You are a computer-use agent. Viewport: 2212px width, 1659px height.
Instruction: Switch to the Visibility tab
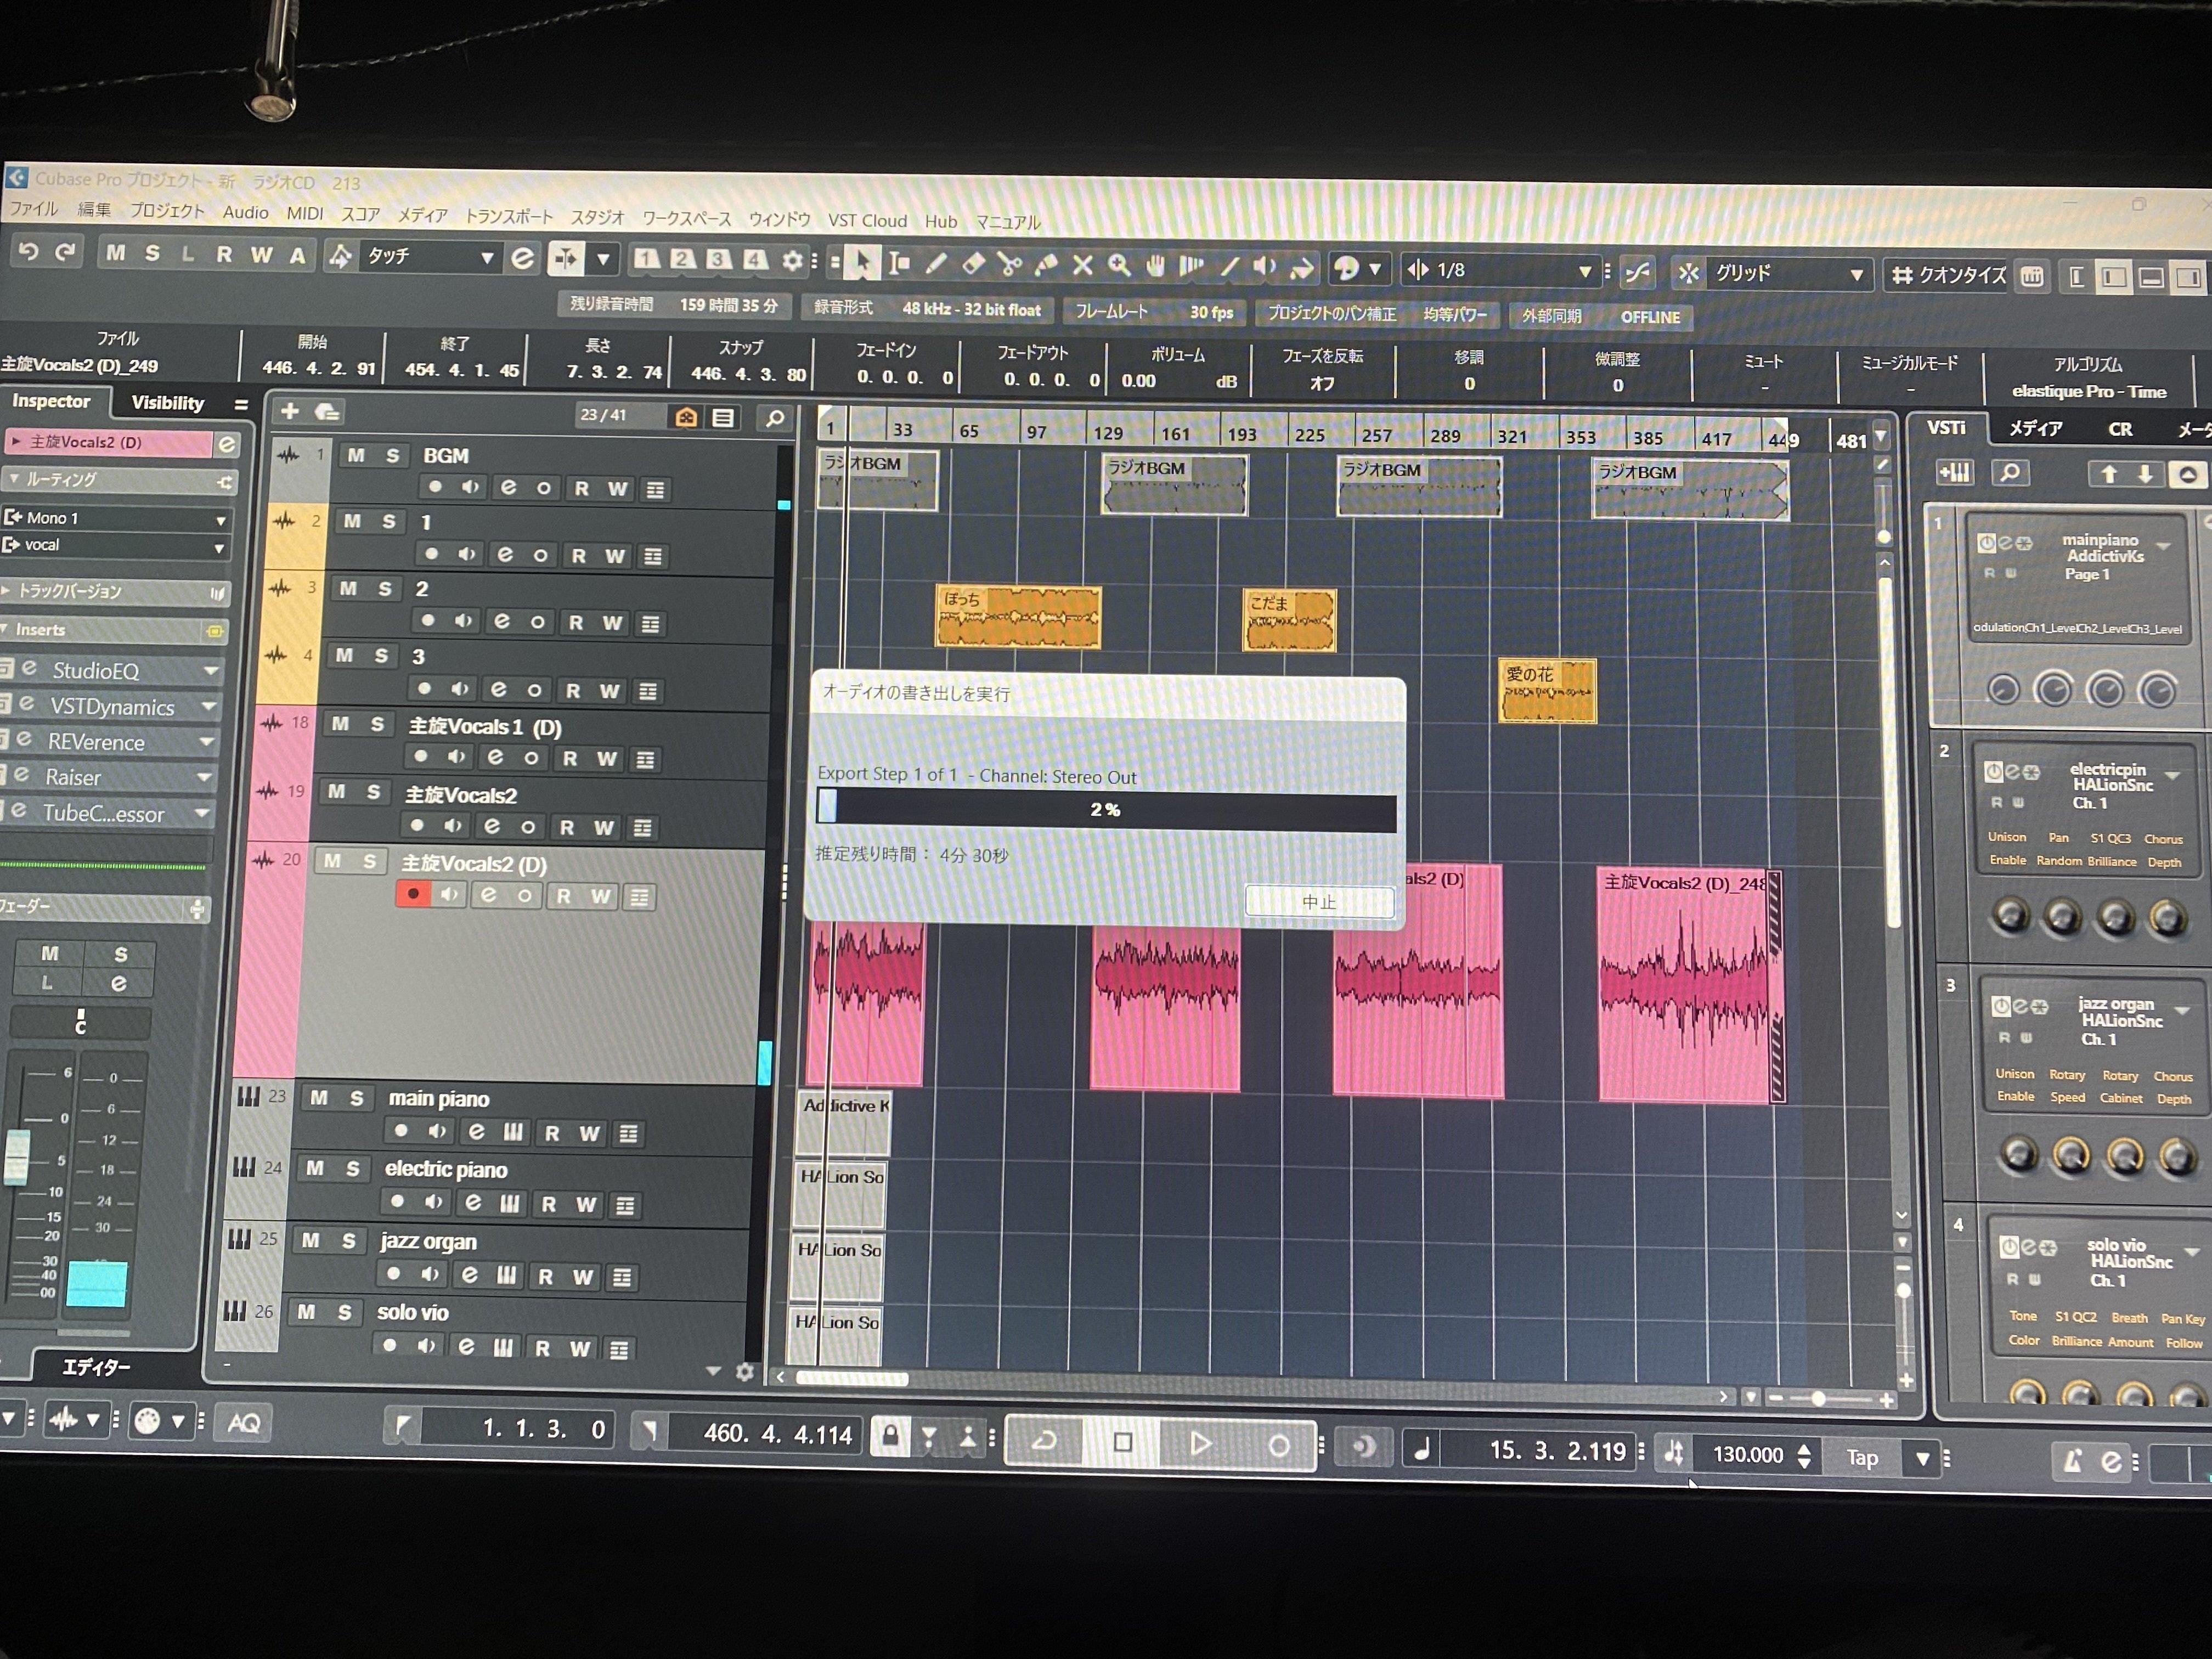point(167,403)
